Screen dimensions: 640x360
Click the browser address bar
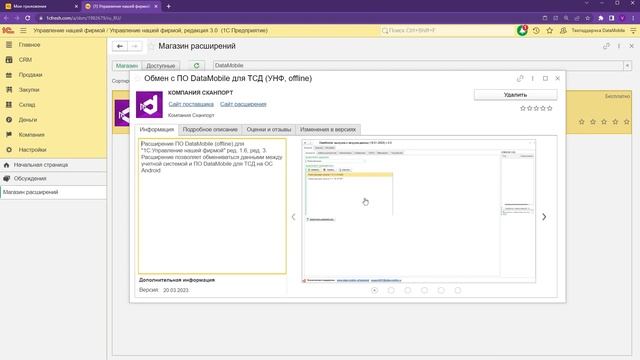pos(286,18)
